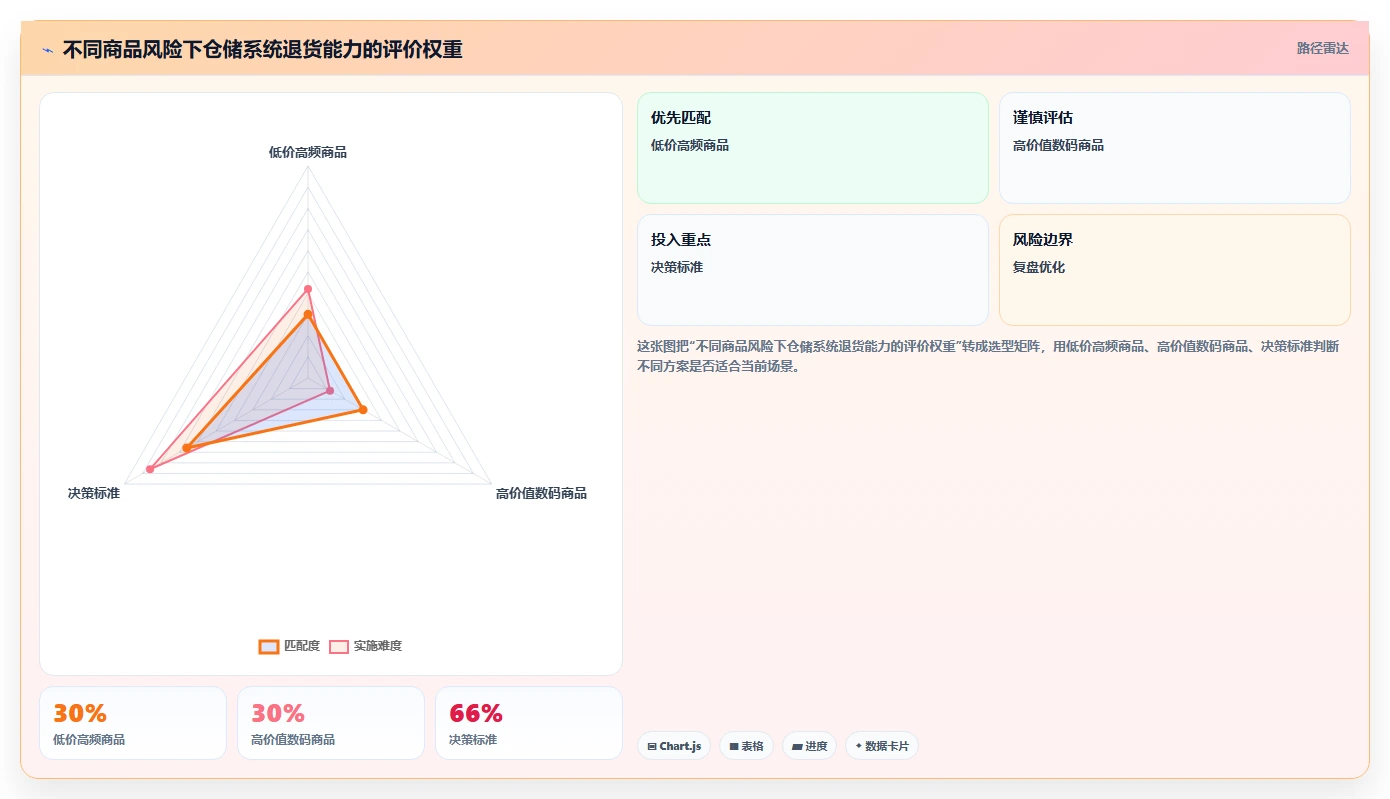Toggle the 匹配度 legend item

click(289, 646)
